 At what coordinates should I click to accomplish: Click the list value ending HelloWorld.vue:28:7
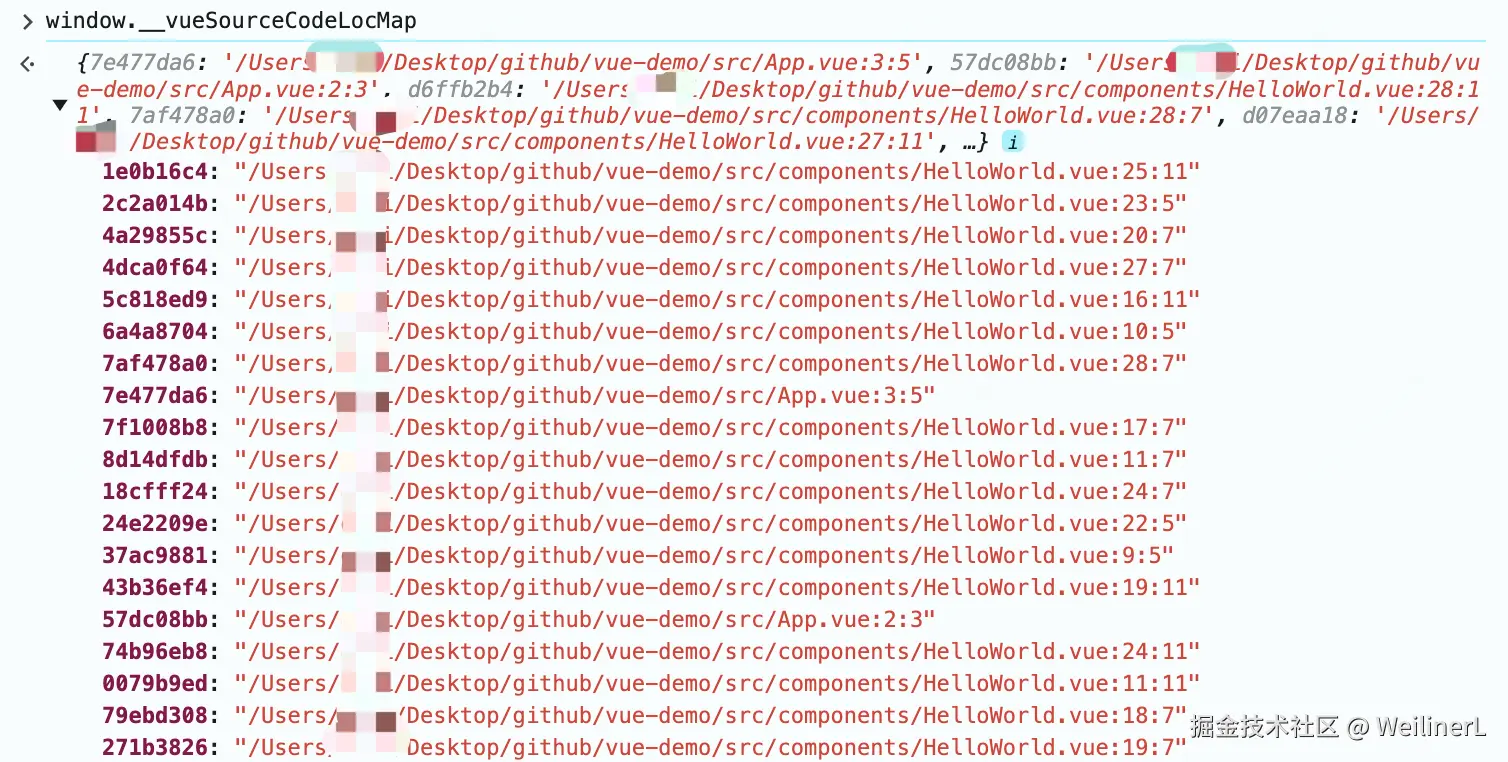tap(711, 363)
